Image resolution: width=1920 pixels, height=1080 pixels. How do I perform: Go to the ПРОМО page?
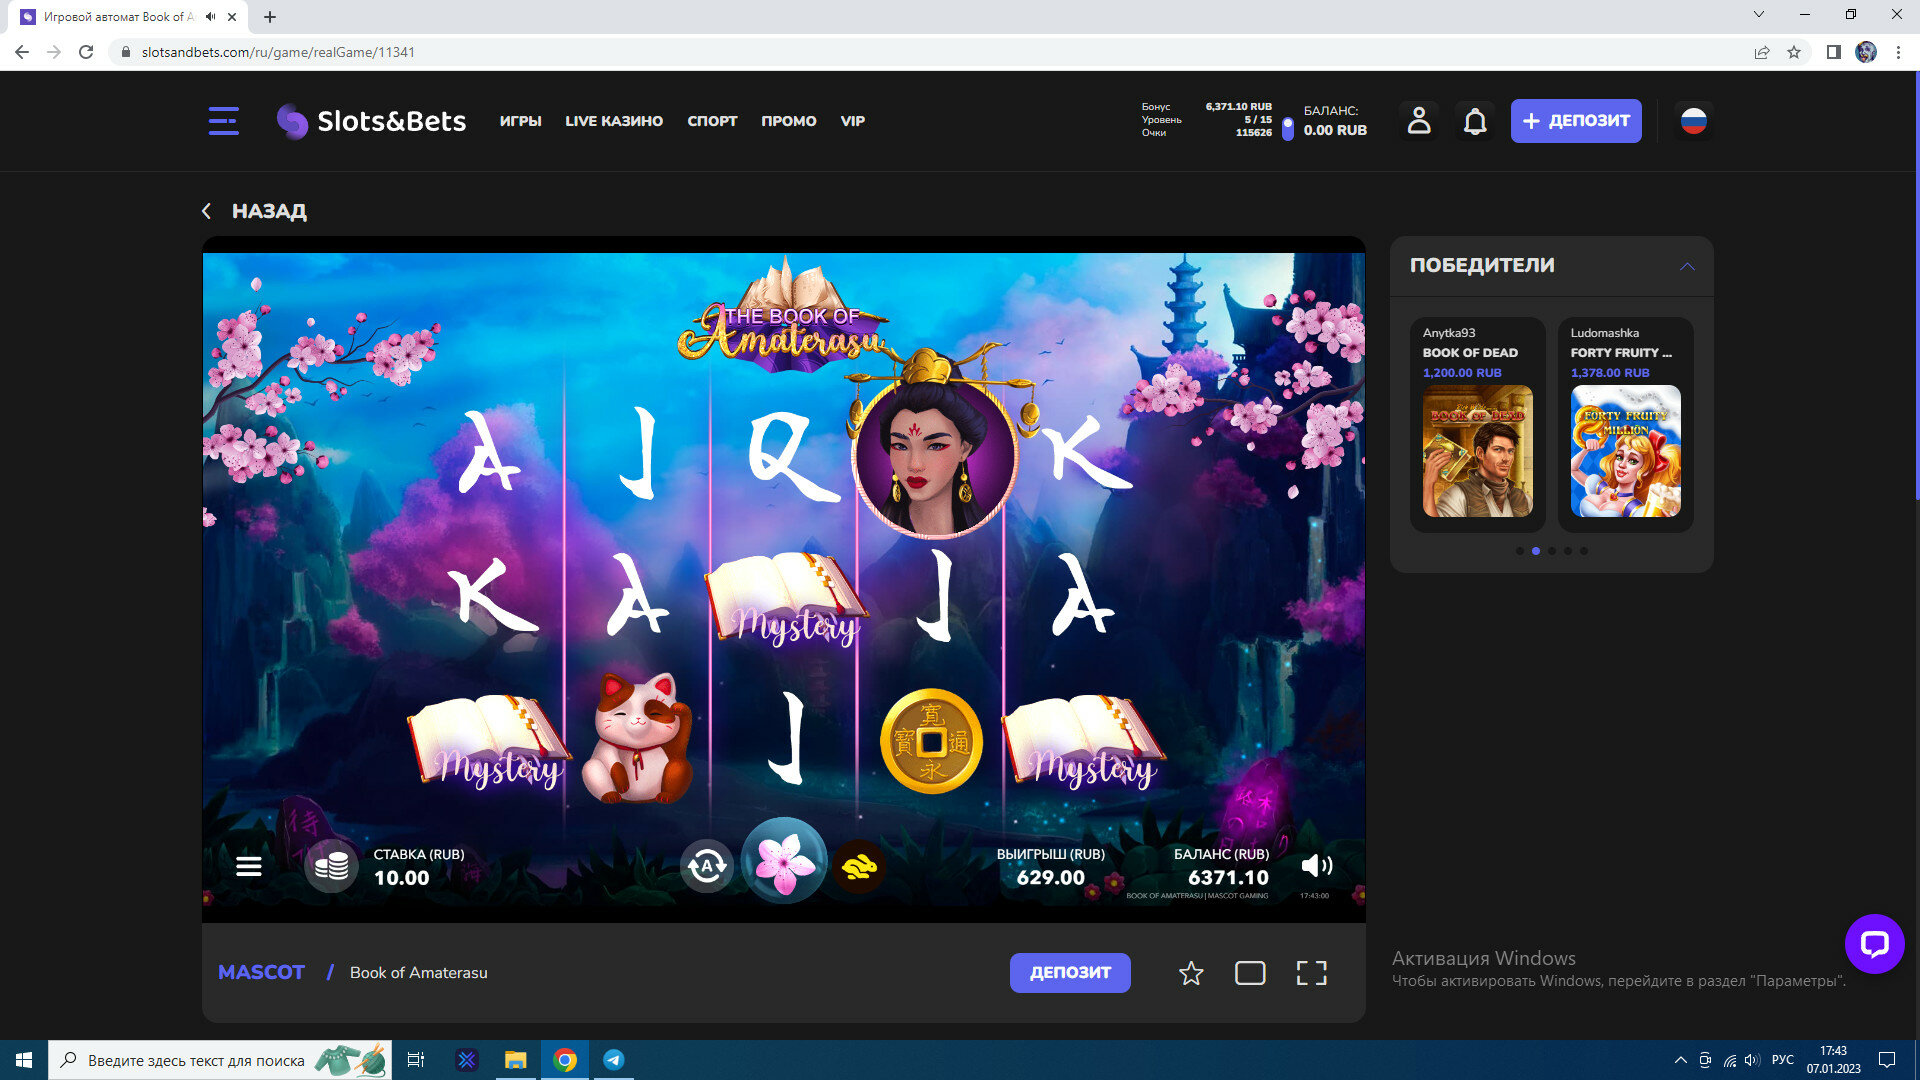click(788, 121)
